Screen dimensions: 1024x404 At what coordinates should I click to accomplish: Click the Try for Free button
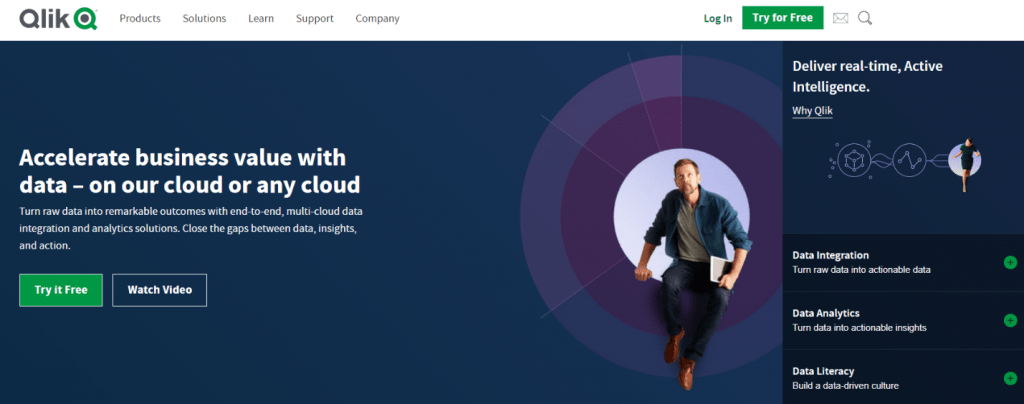(x=782, y=18)
